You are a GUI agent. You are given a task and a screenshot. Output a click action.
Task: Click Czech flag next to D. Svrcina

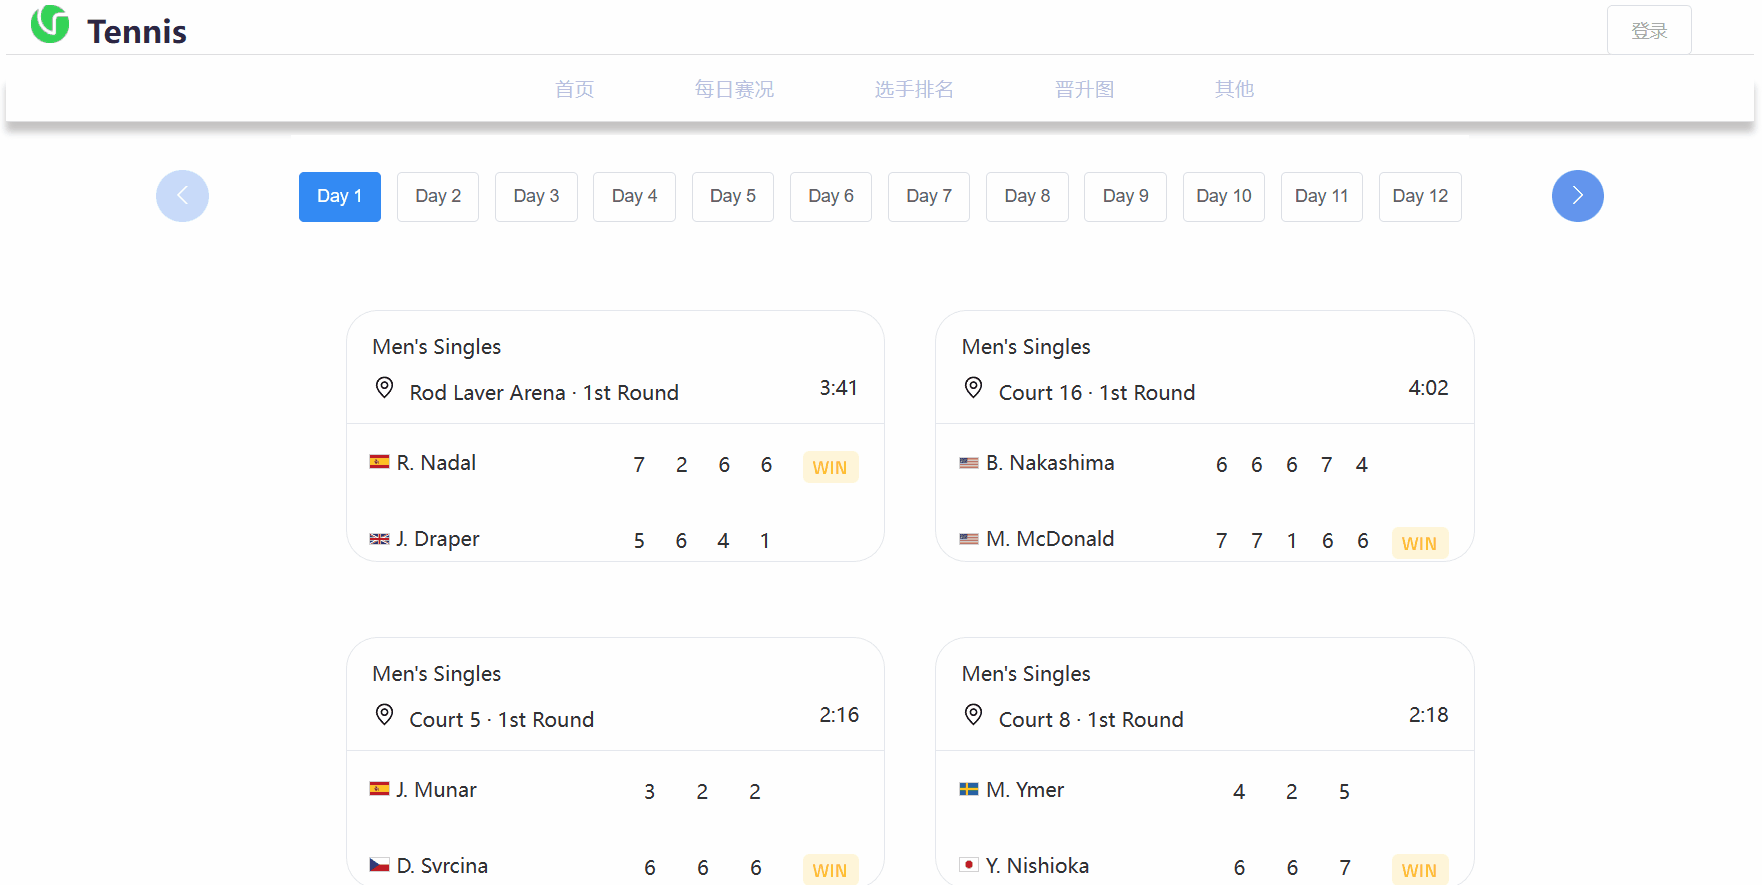[379, 865]
